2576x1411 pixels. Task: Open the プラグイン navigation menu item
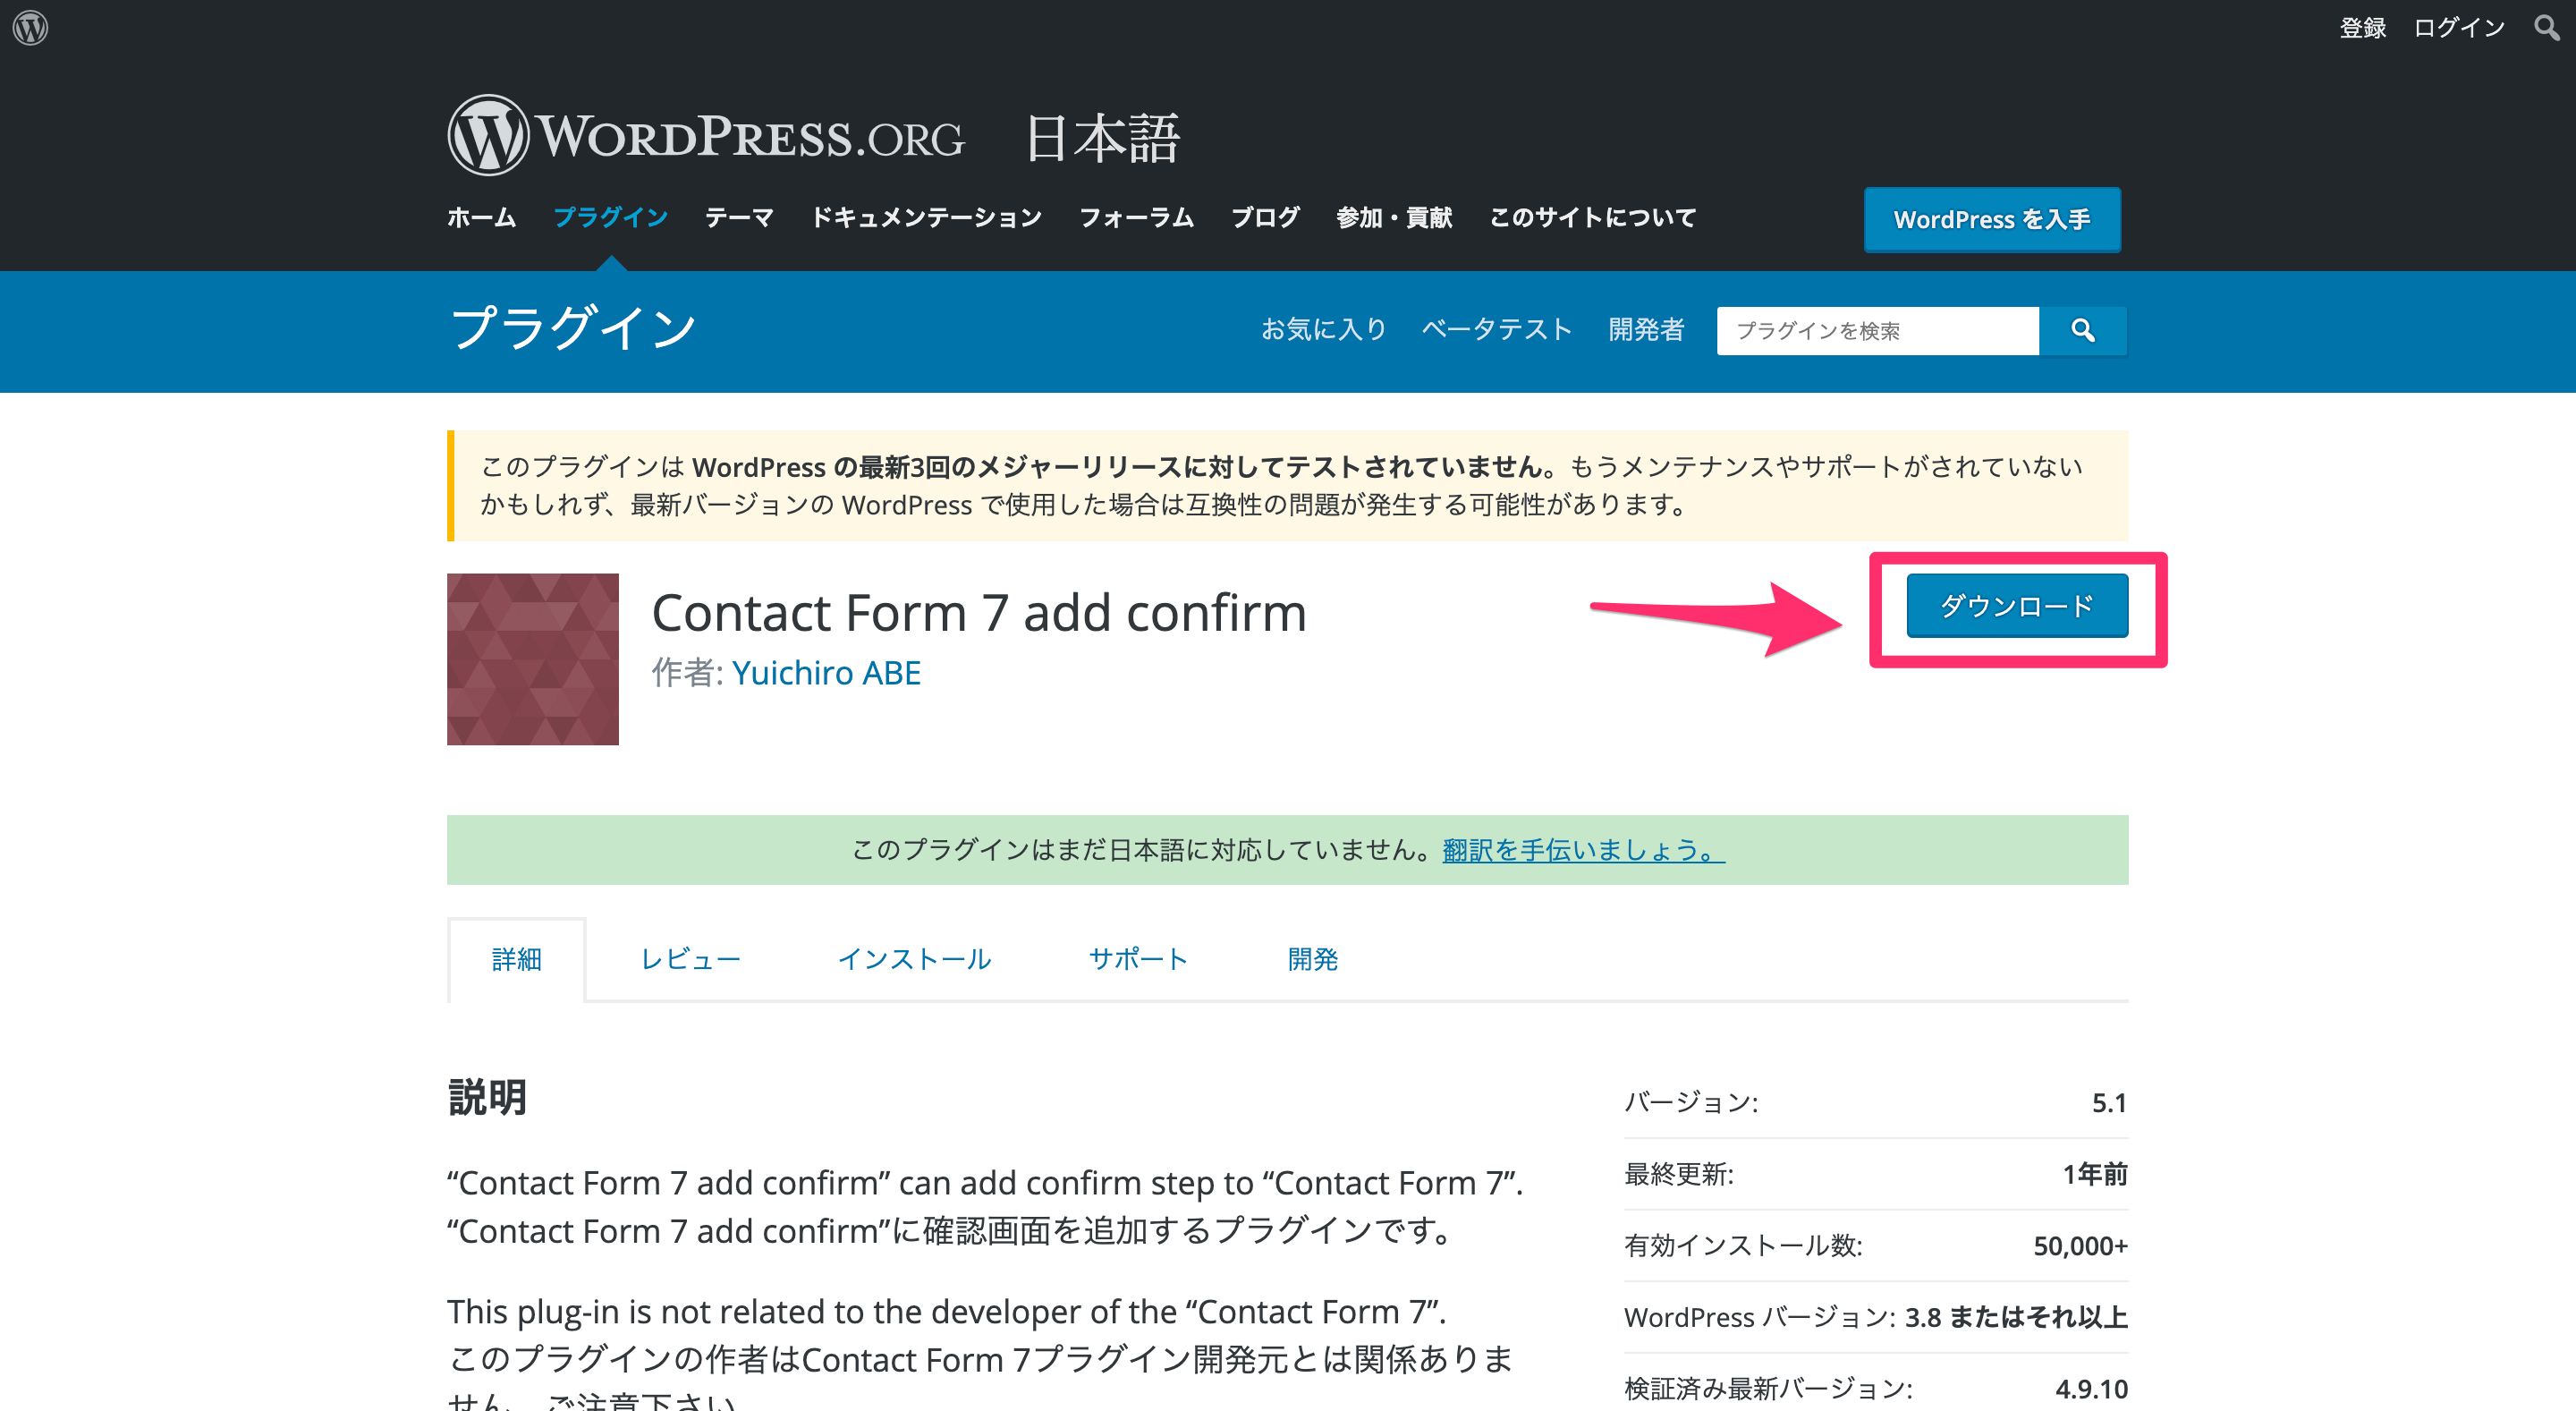(x=610, y=217)
